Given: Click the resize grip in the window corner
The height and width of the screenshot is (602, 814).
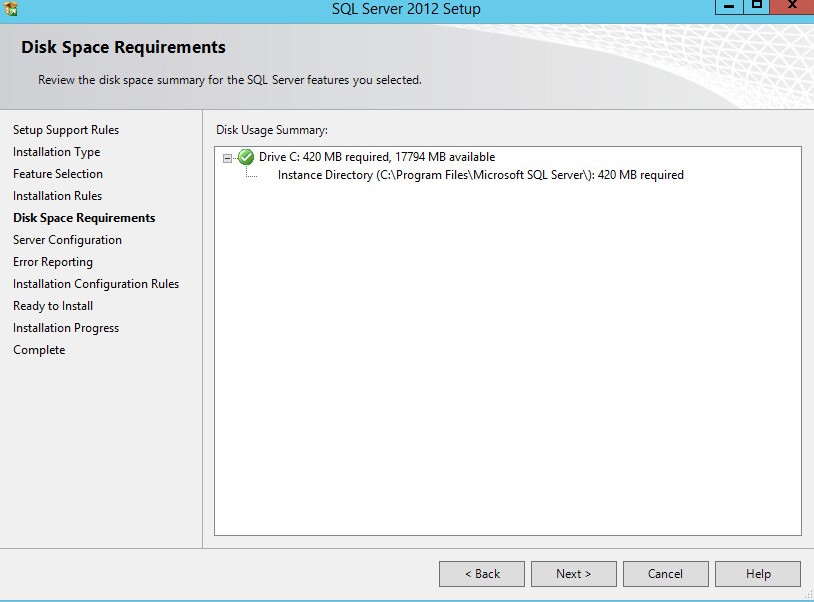Looking at the screenshot, I should [808, 595].
